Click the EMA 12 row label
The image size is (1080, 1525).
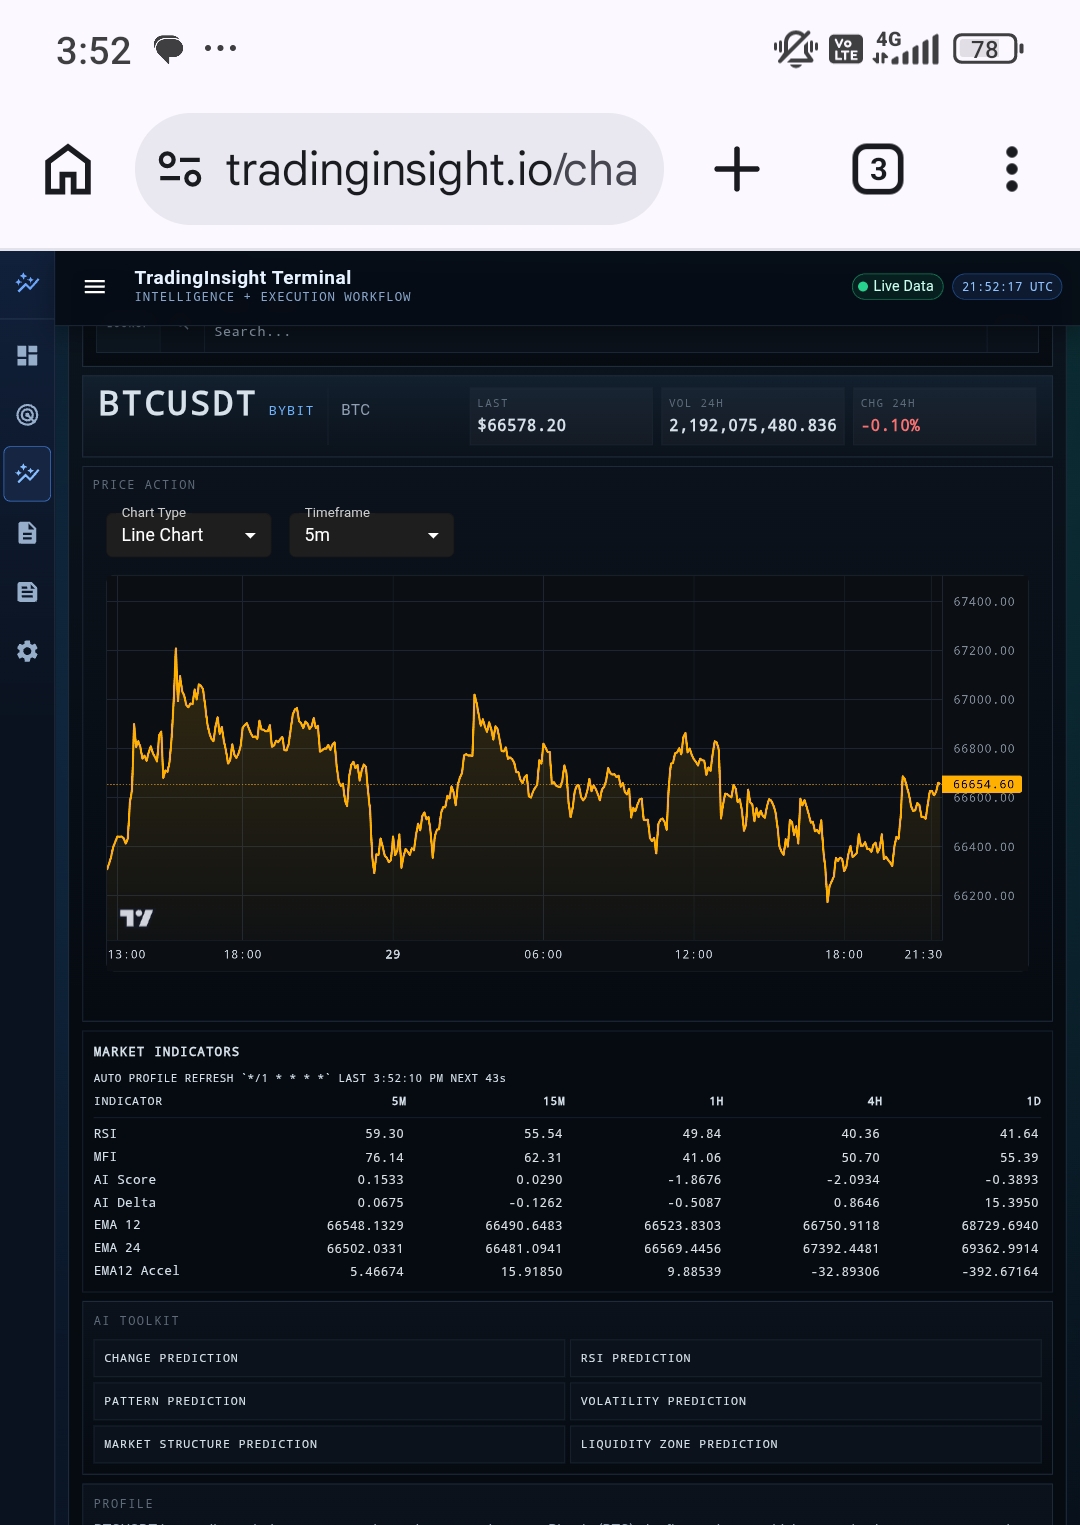[x=117, y=1225]
